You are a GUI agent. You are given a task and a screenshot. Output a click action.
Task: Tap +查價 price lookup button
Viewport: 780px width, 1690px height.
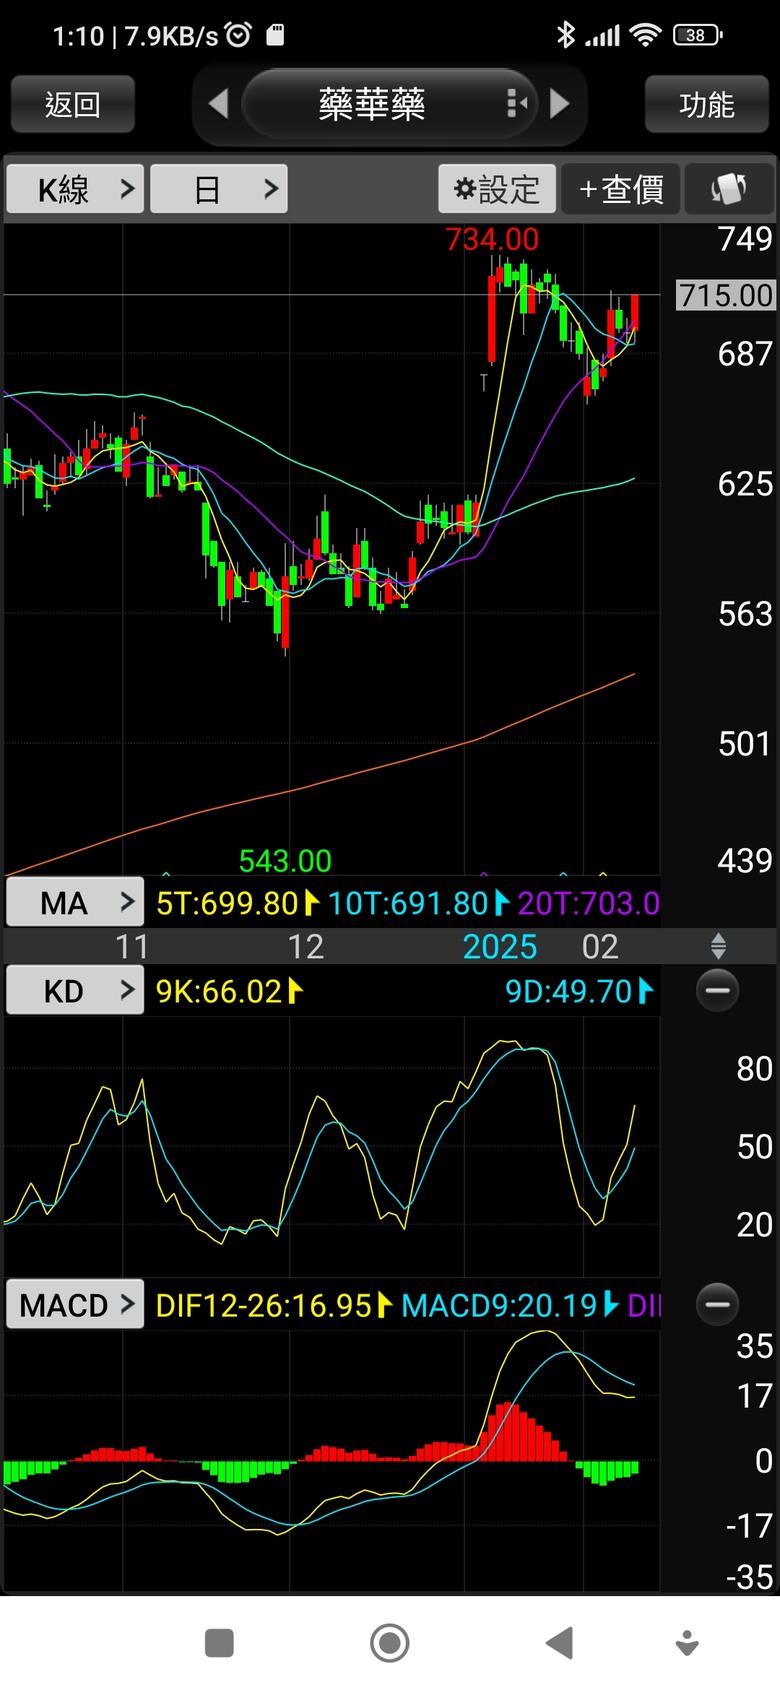click(x=621, y=189)
